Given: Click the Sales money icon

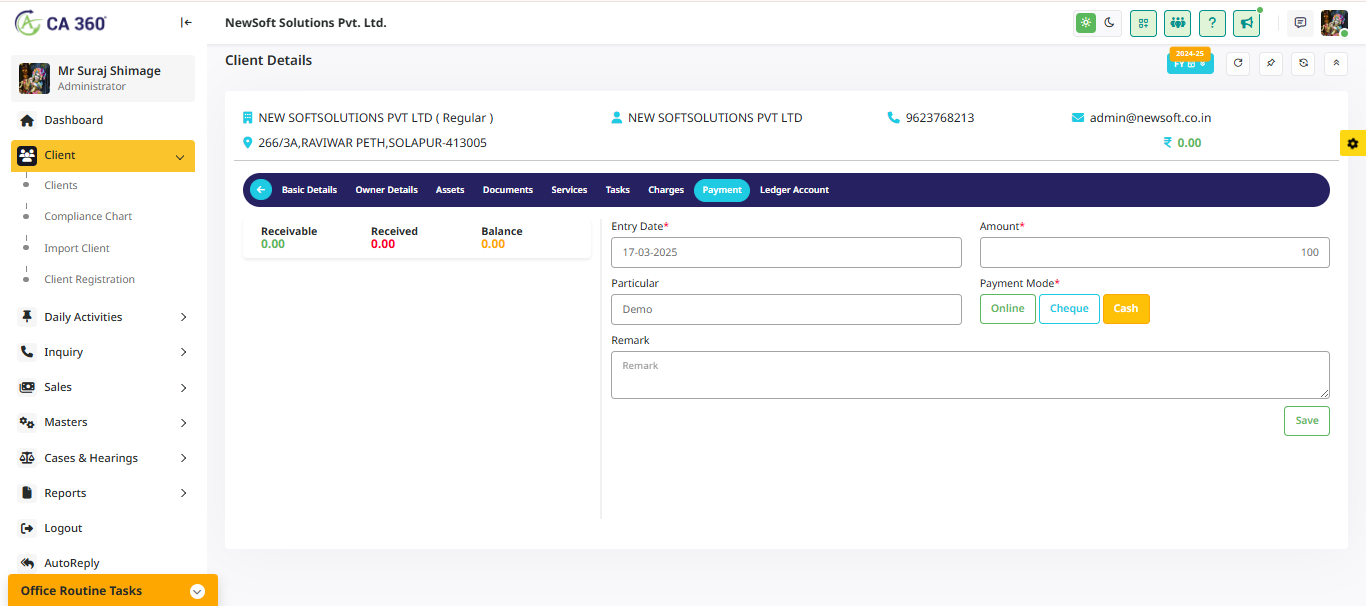Looking at the screenshot, I should click(x=27, y=387).
